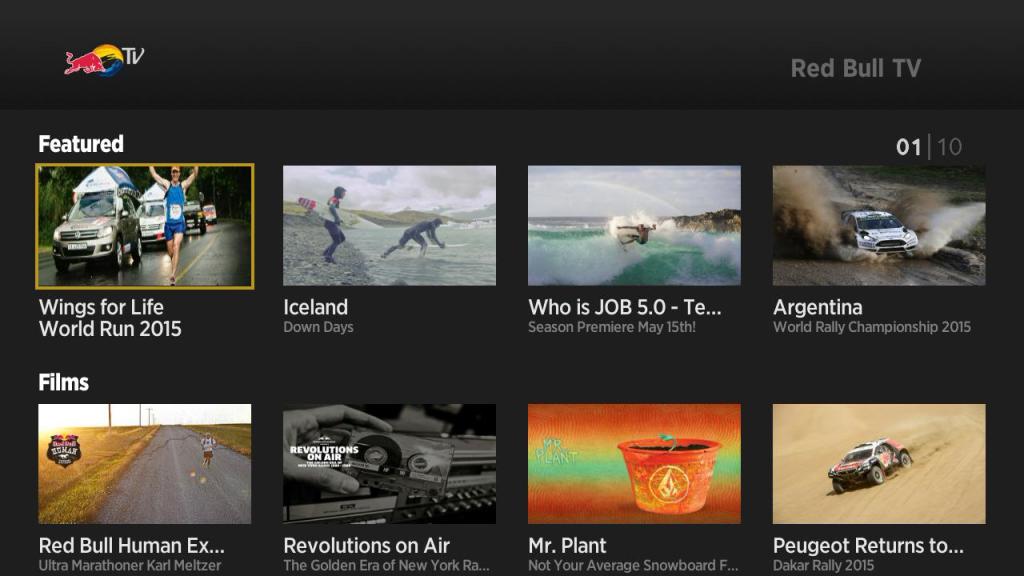Screen dimensions: 1024x576
Task: Click 'The Golden Era of New York Ra...' subtitle
Action: click(387, 566)
